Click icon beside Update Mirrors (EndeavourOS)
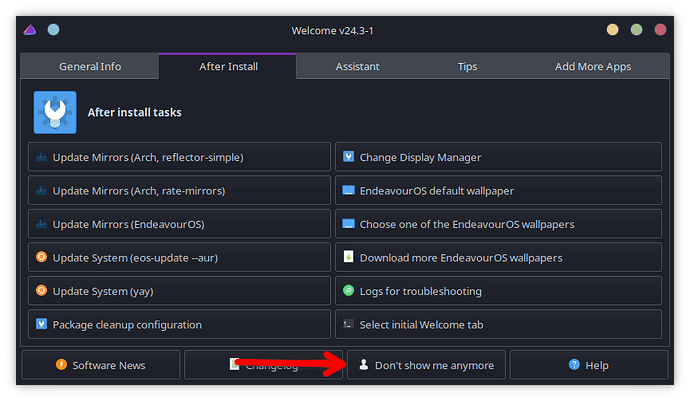690x401 pixels. tap(41, 224)
